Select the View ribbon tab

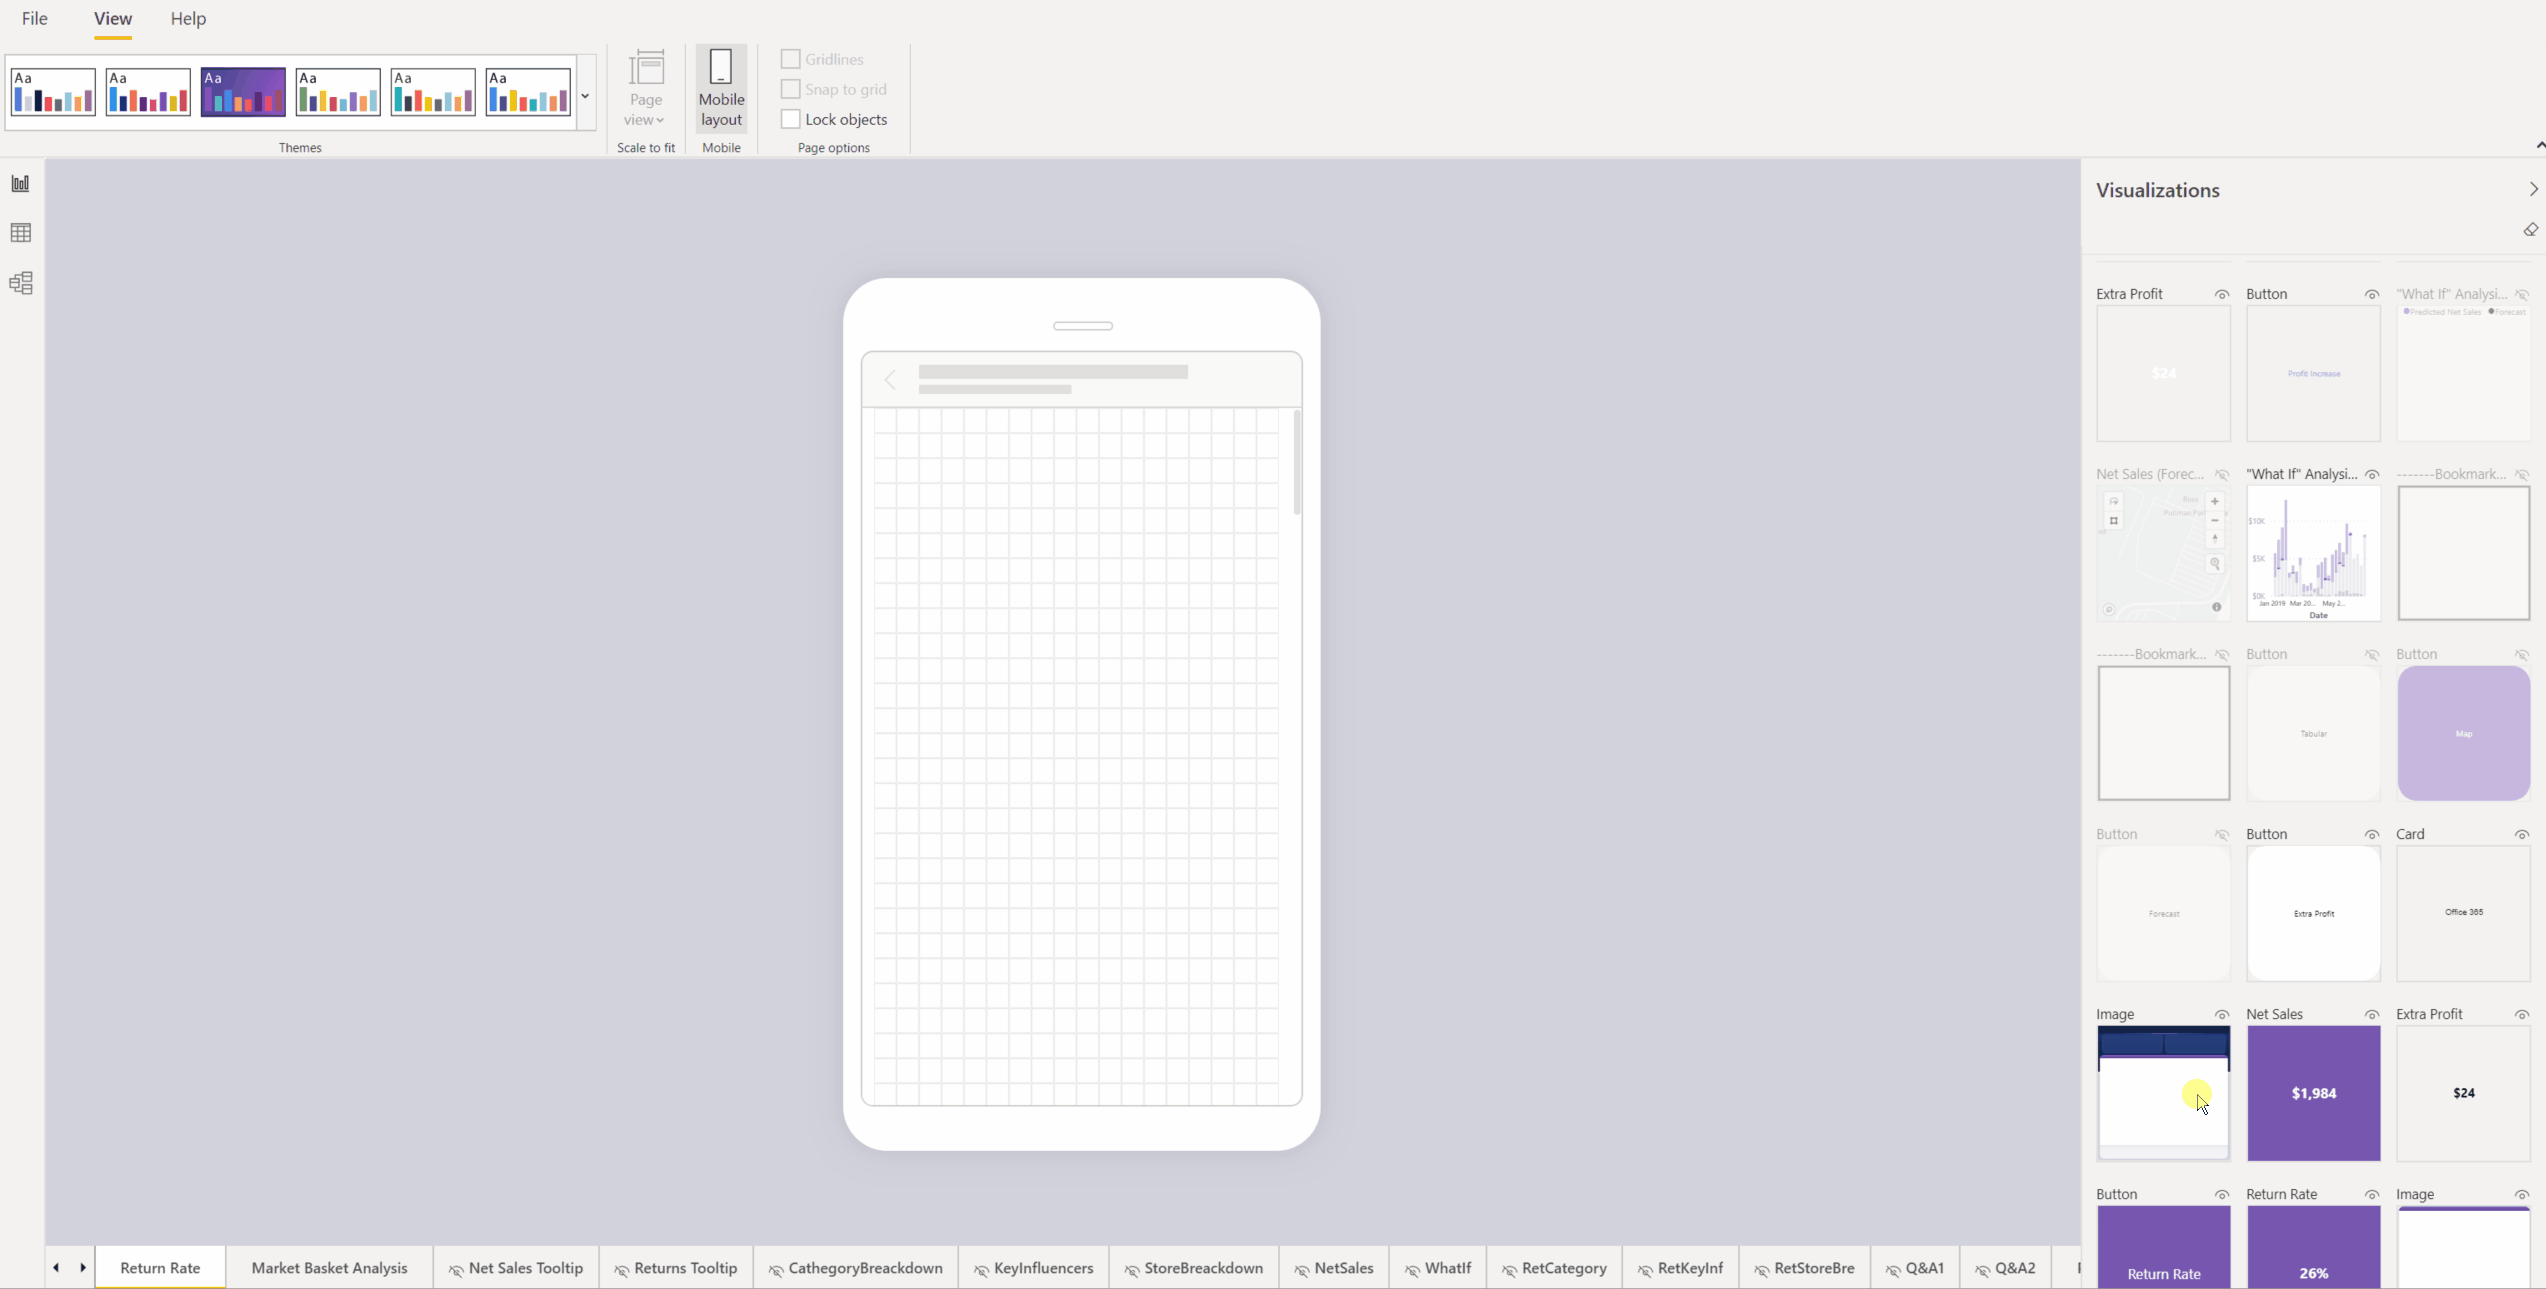(113, 18)
